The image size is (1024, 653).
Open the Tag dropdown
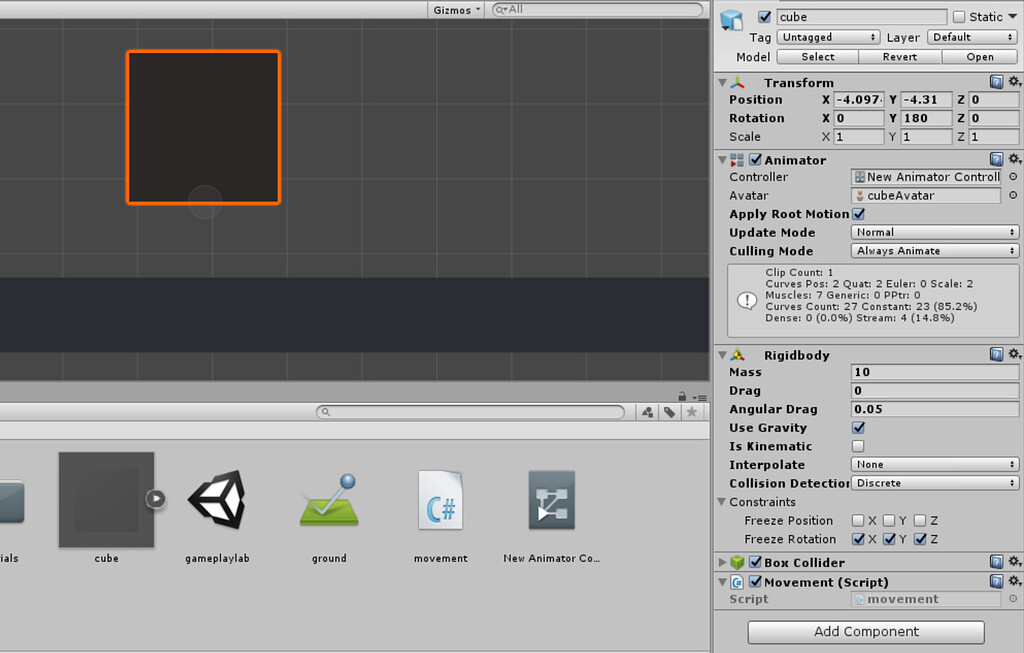coord(827,36)
